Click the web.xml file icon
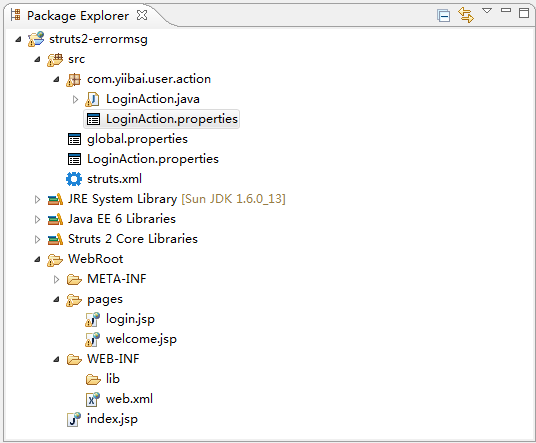This screenshot has height=443, width=536. 92,399
